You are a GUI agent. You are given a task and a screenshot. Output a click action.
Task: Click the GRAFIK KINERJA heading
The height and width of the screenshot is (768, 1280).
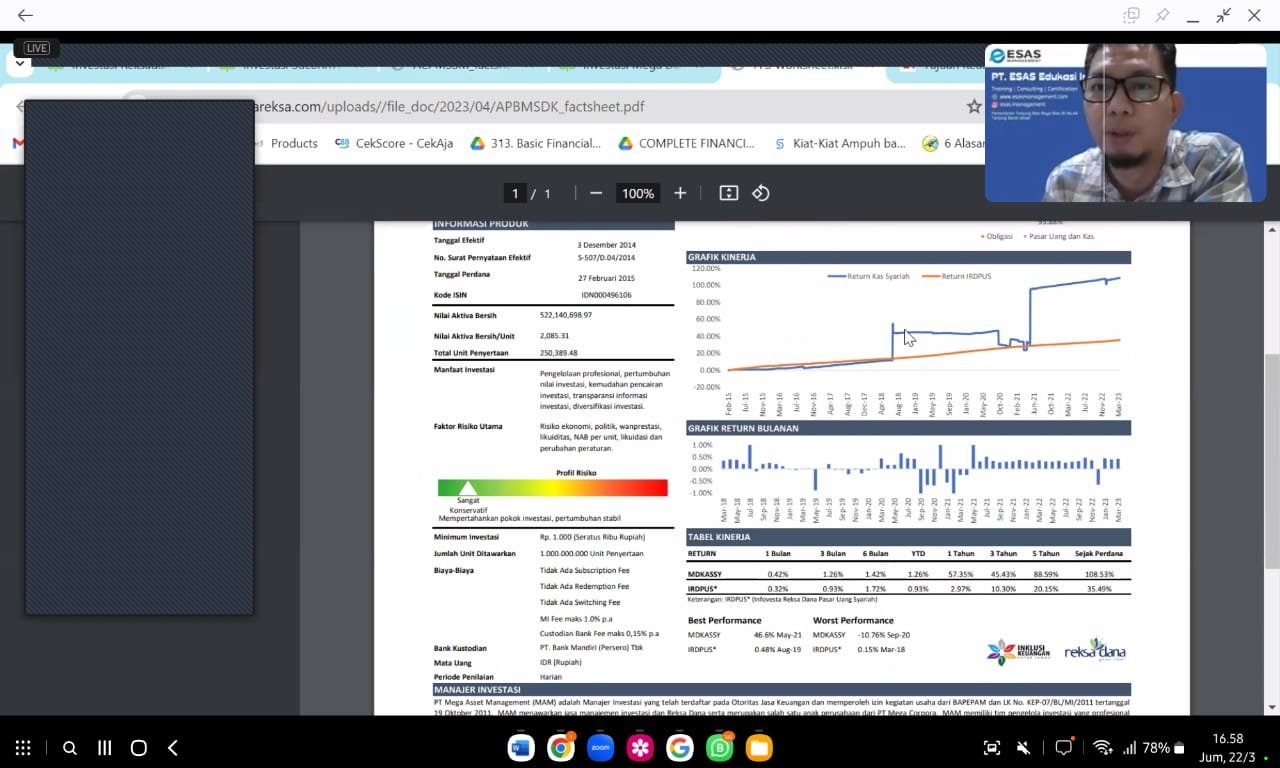[721, 257]
